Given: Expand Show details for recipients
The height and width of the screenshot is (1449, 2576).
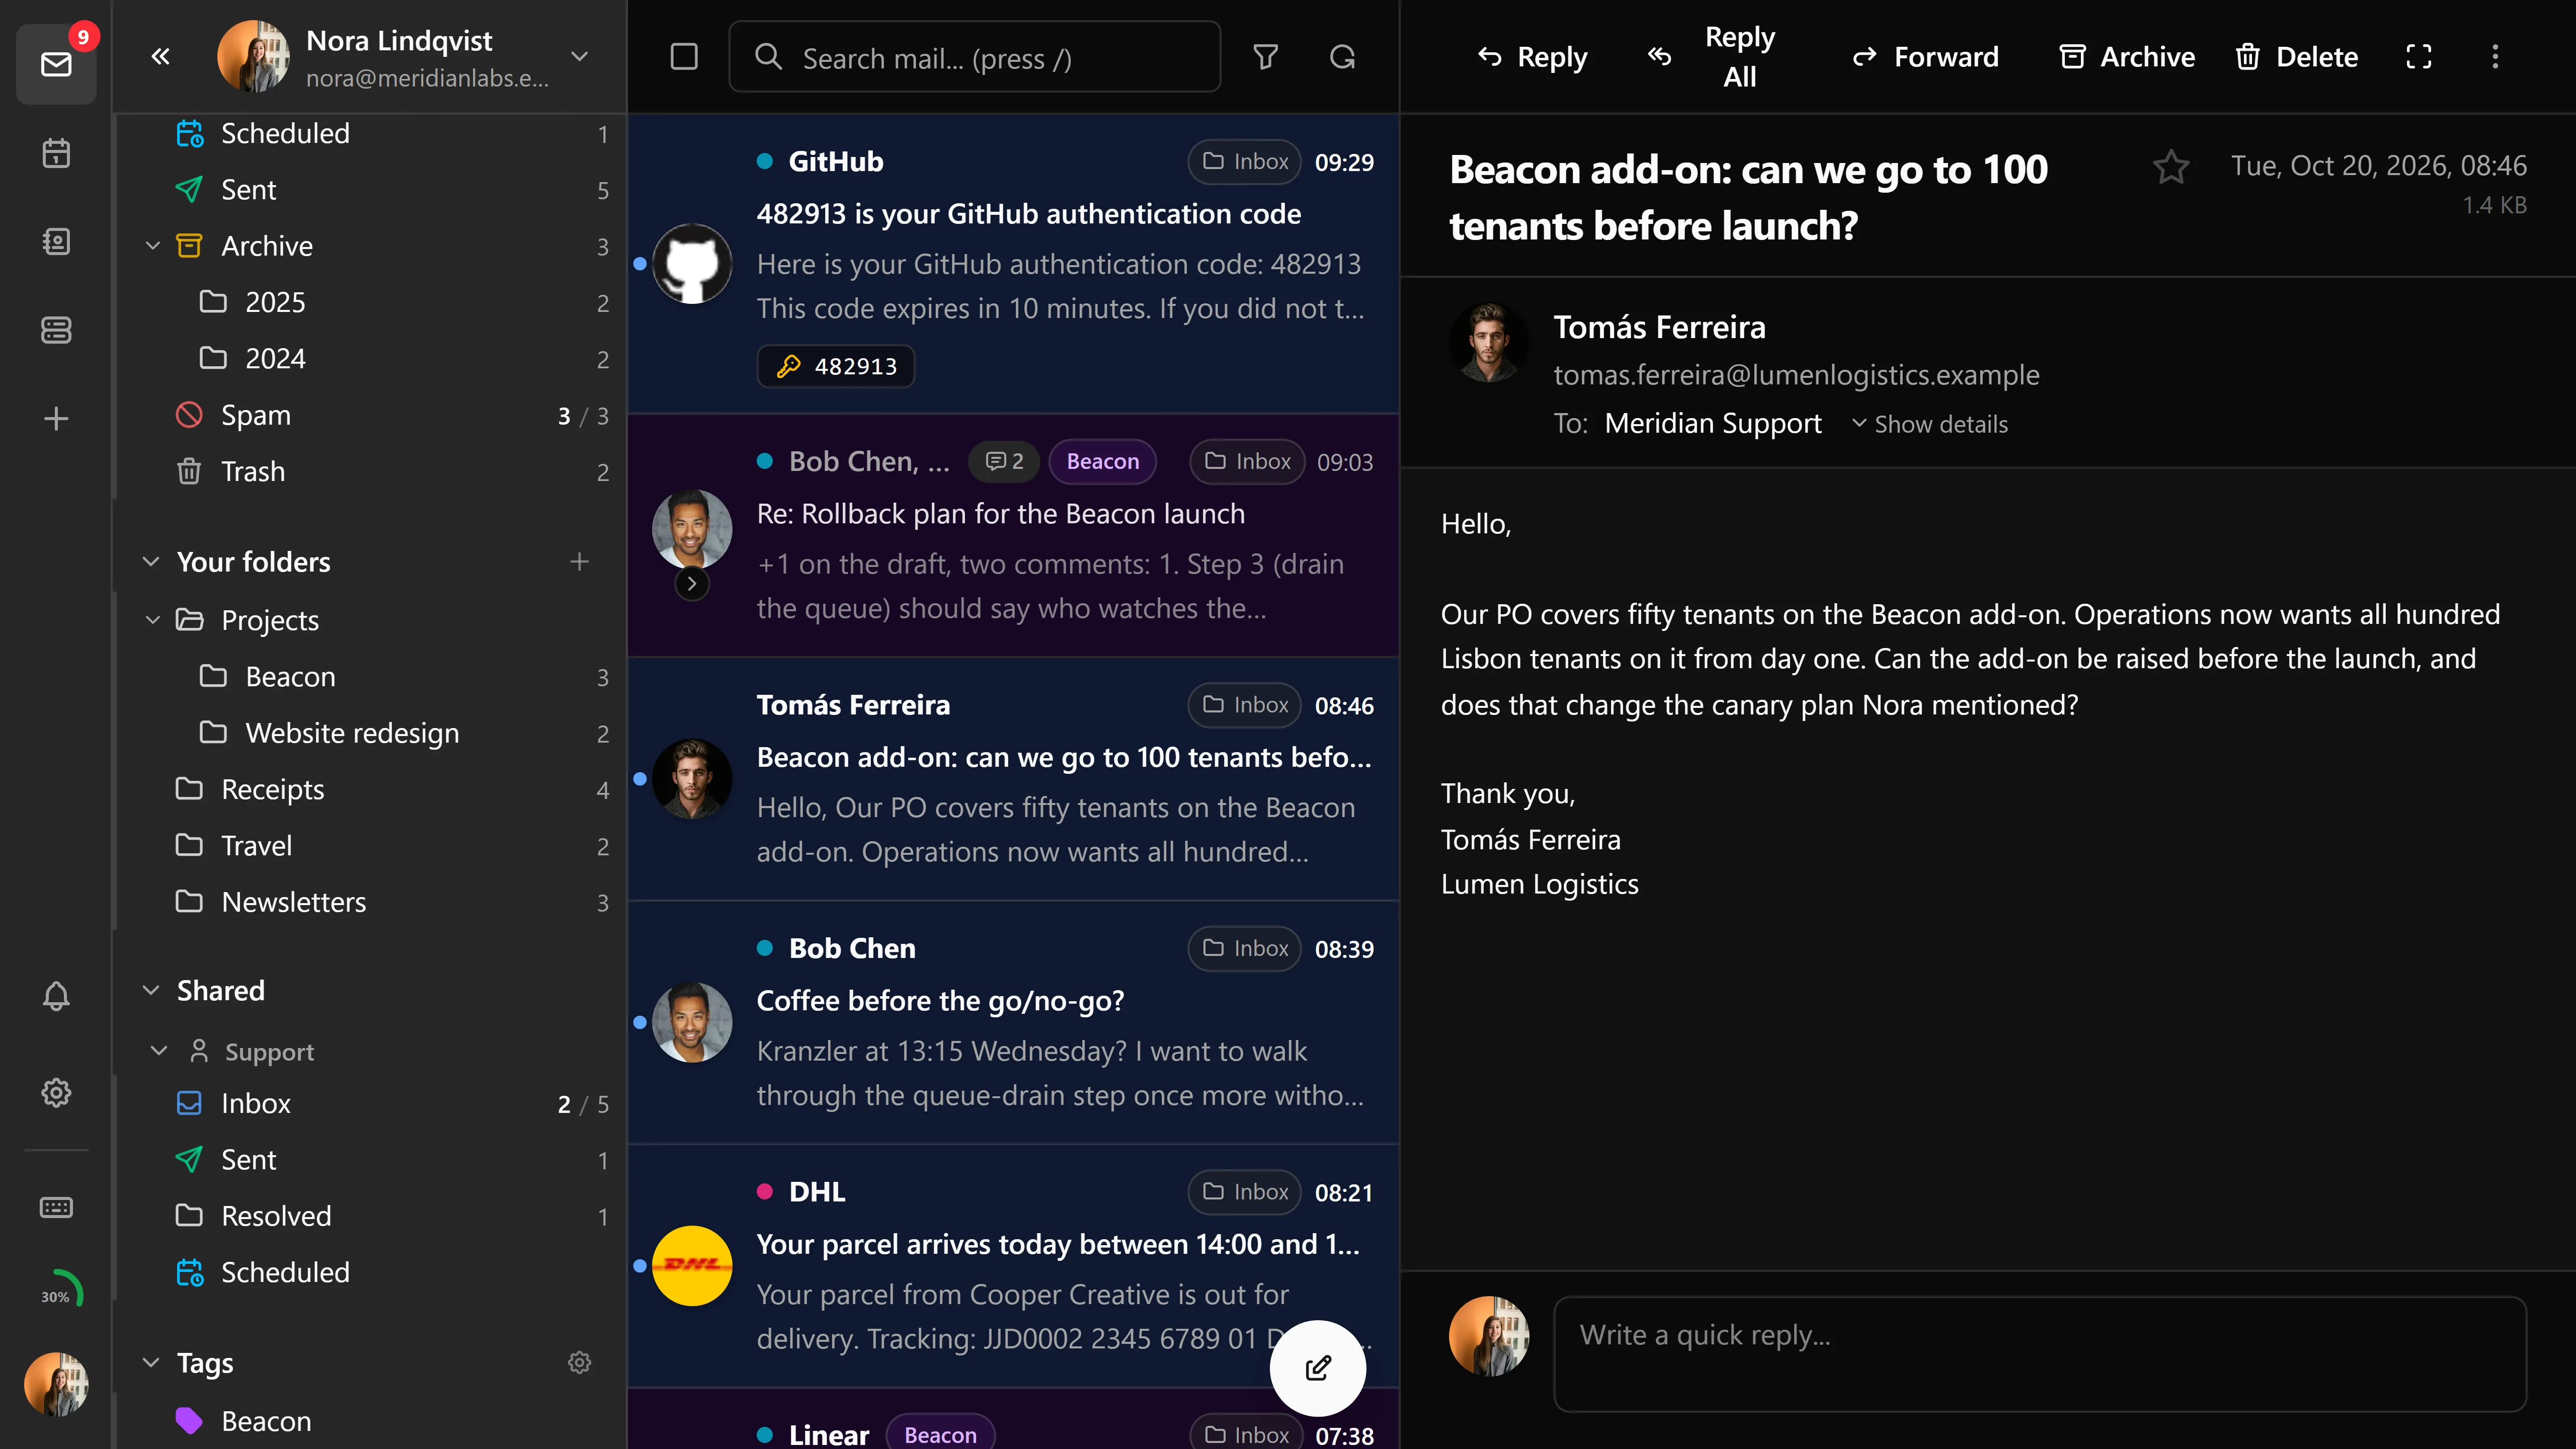Looking at the screenshot, I should (x=1929, y=424).
